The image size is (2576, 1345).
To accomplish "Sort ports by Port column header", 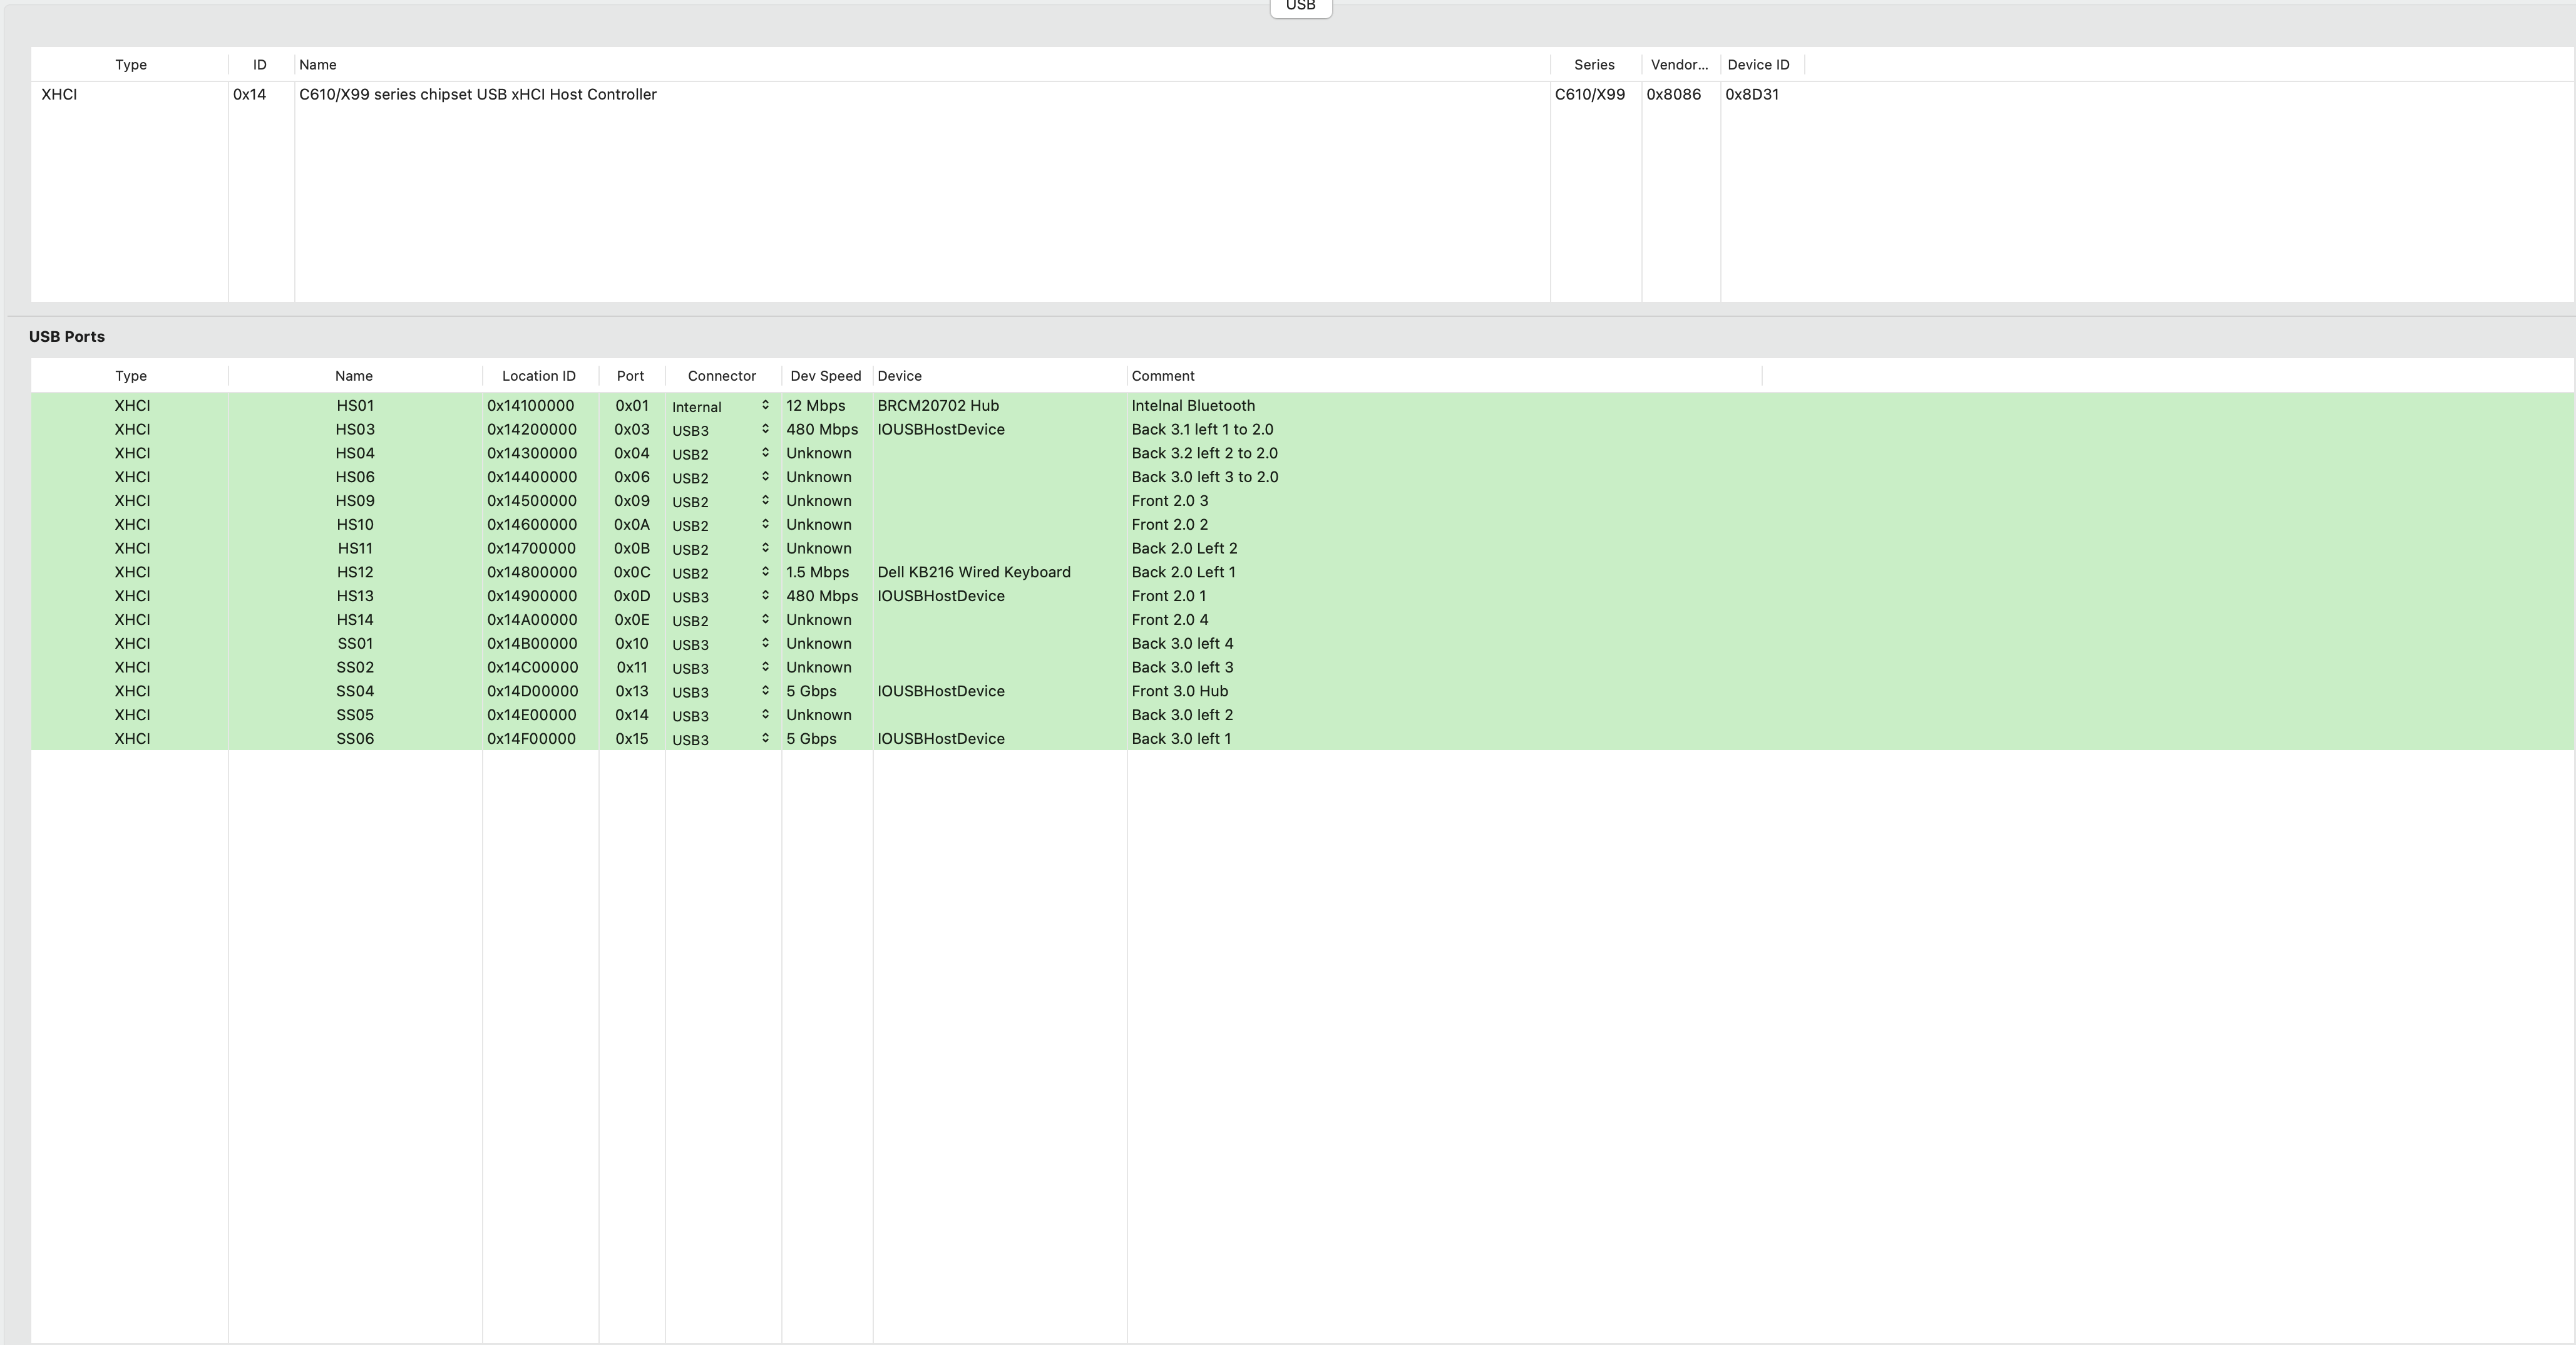I will 630,376.
